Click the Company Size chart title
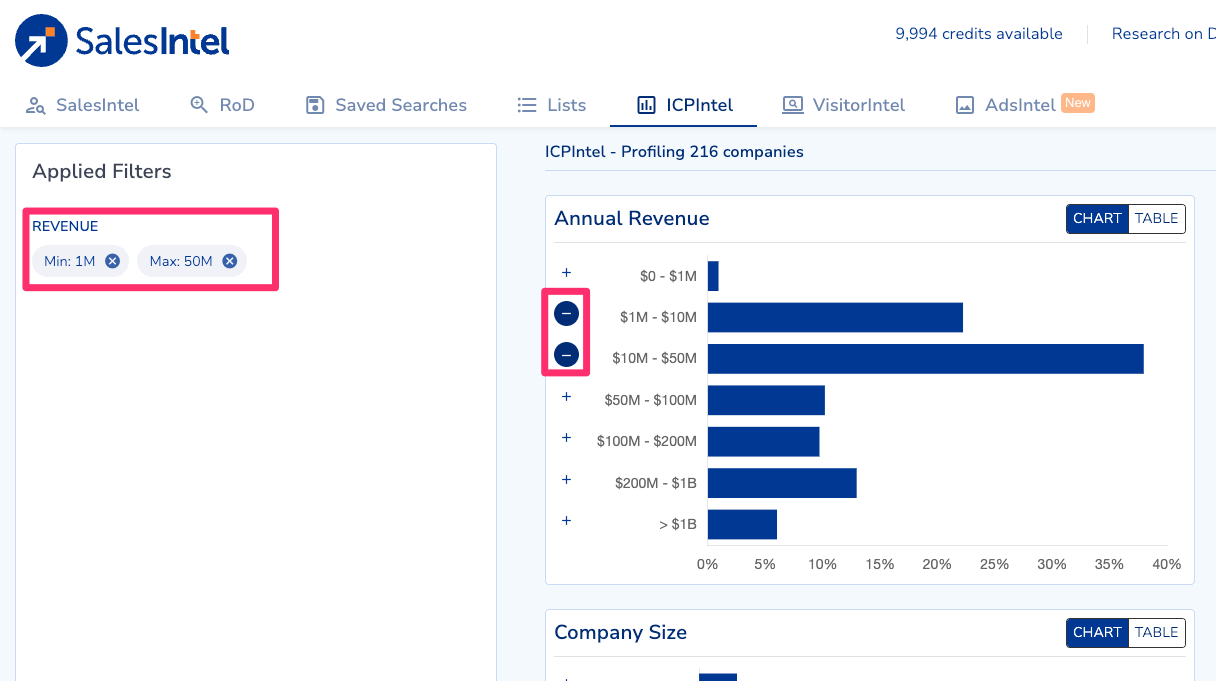This screenshot has width=1216, height=681. pyautogui.click(x=621, y=633)
